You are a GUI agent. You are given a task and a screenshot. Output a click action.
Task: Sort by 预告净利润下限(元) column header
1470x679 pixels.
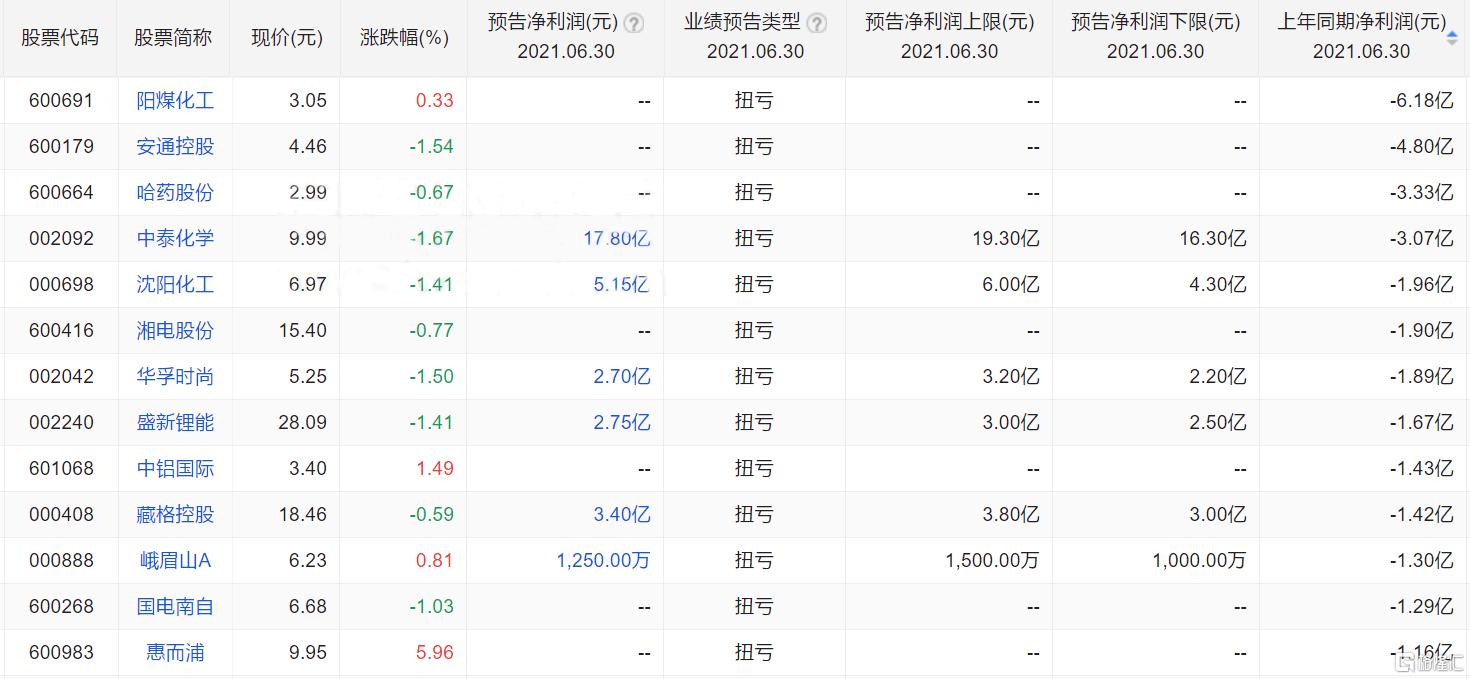1155,22
